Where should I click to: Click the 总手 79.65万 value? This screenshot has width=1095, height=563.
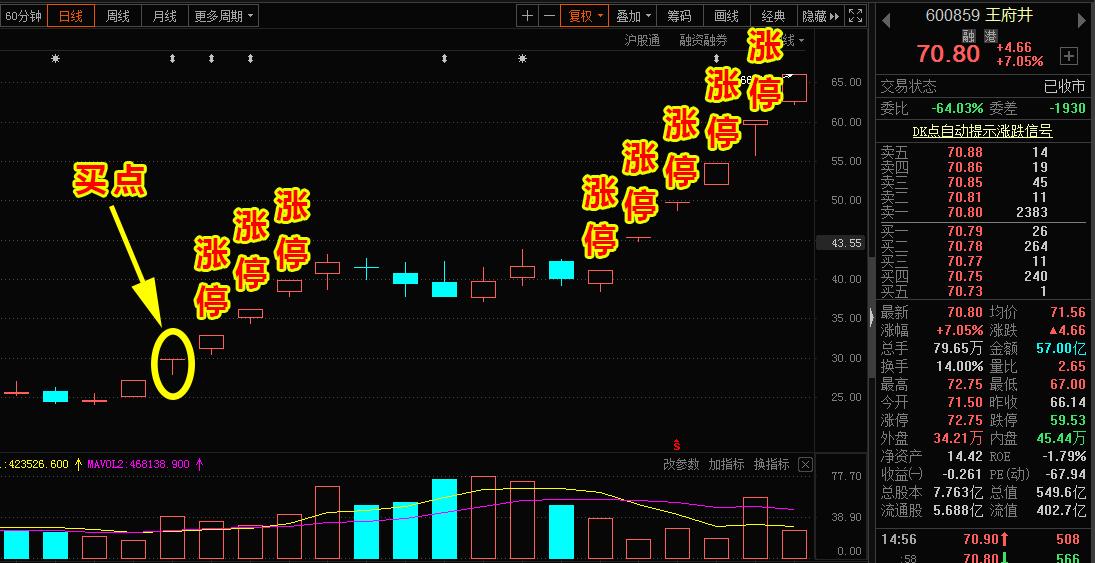pos(957,348)
